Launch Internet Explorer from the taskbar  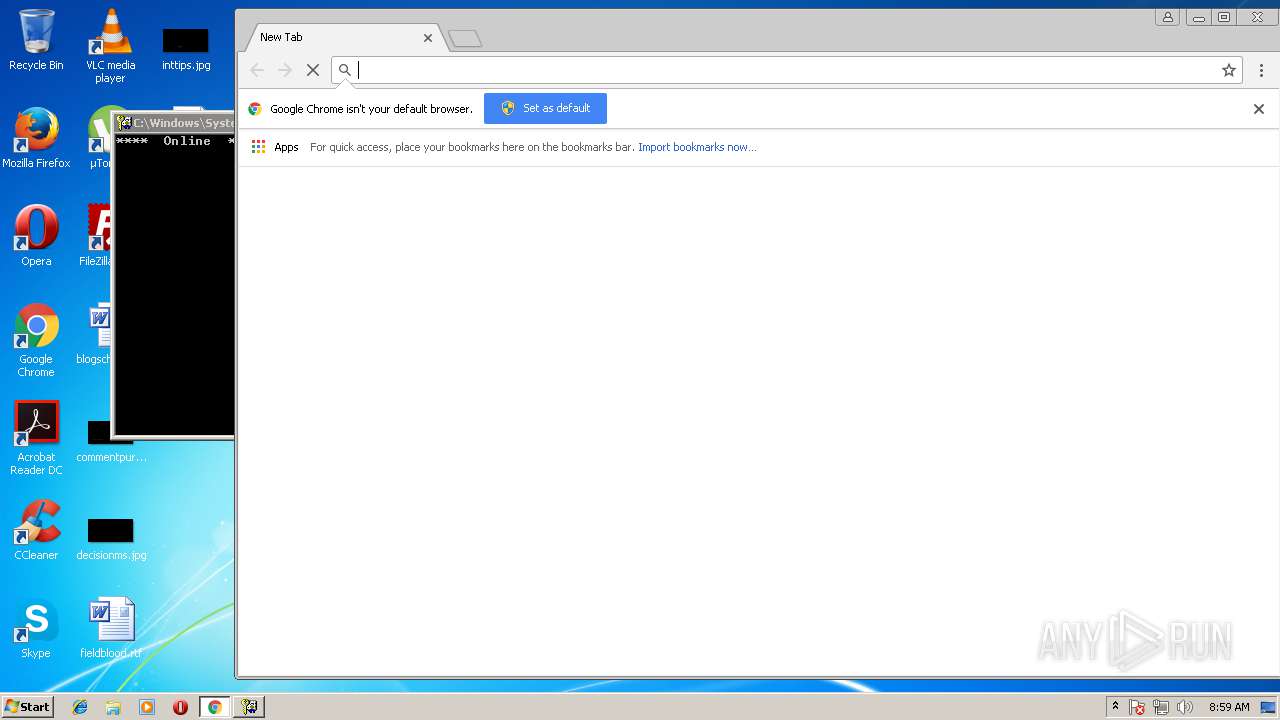point(80,707)
